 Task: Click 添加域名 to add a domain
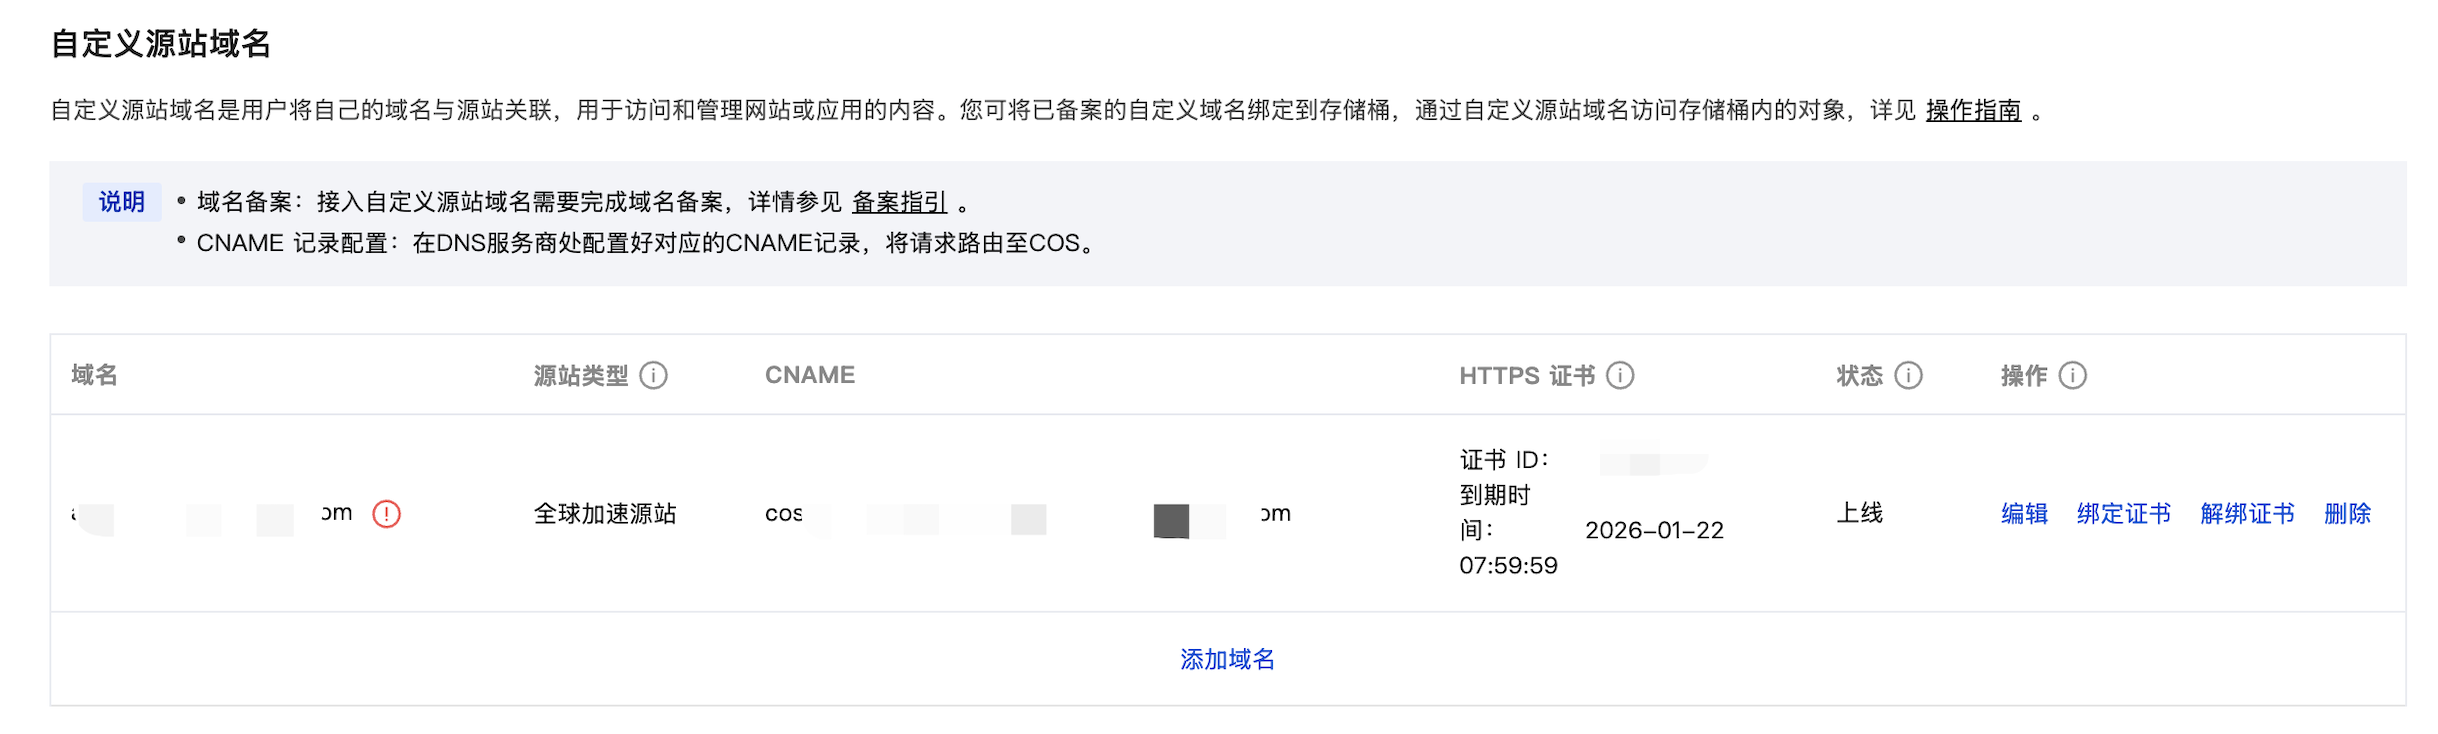point(1227,660)
